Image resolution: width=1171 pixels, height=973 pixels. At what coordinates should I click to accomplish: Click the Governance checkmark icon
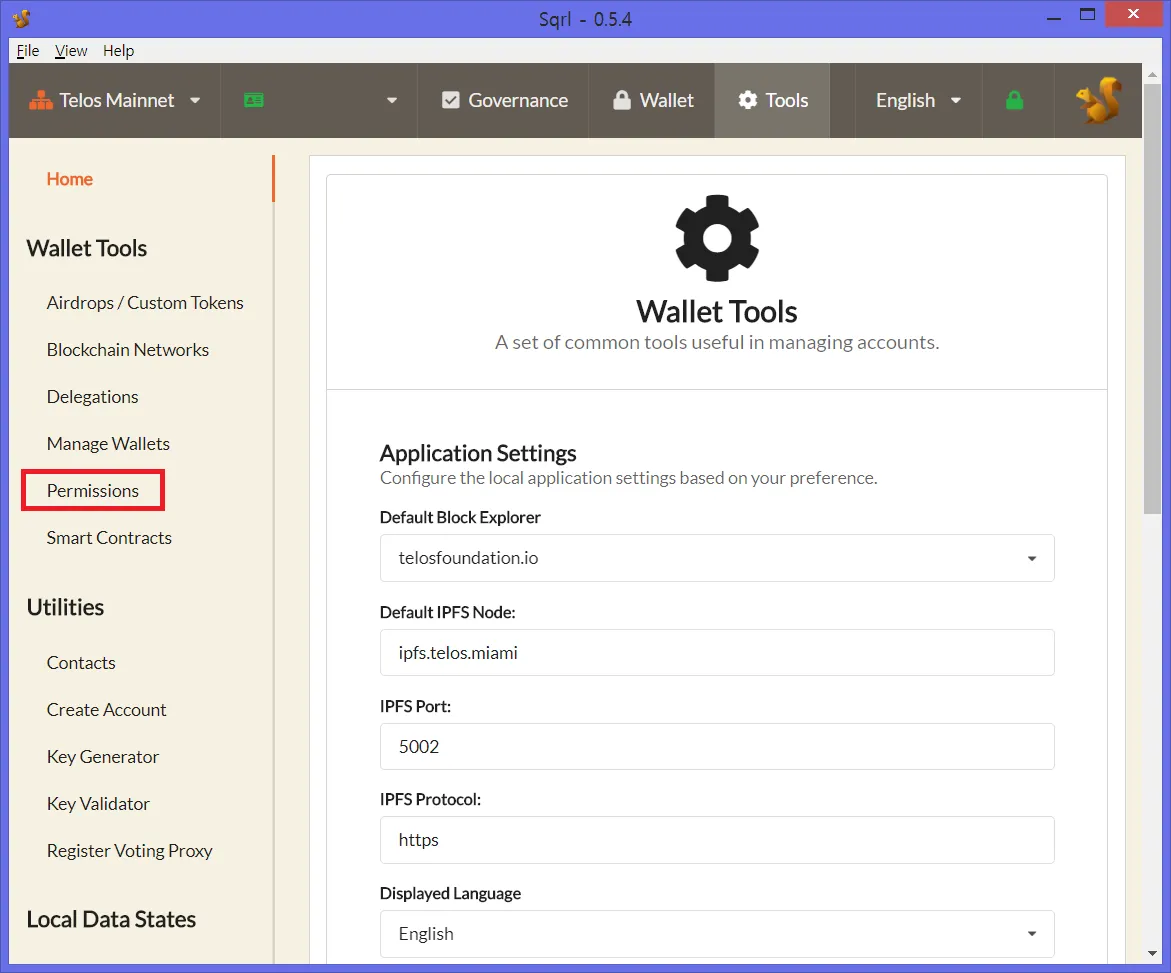click(x=450, y=100)
